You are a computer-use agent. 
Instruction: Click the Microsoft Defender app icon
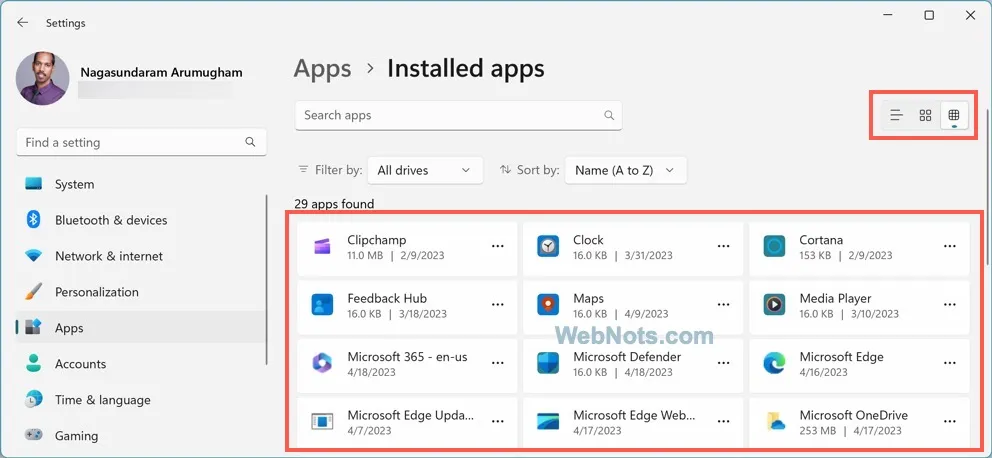click(x=548, y=363)
